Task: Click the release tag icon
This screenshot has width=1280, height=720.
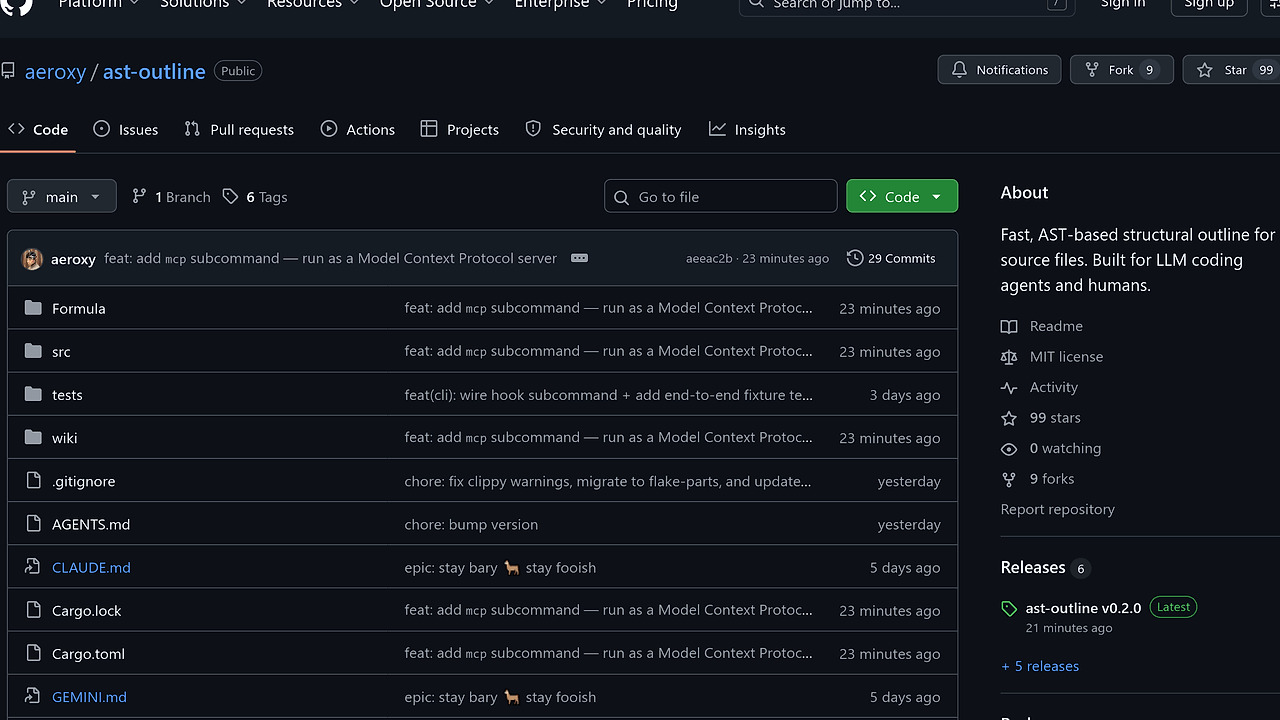Action: 1009,608
